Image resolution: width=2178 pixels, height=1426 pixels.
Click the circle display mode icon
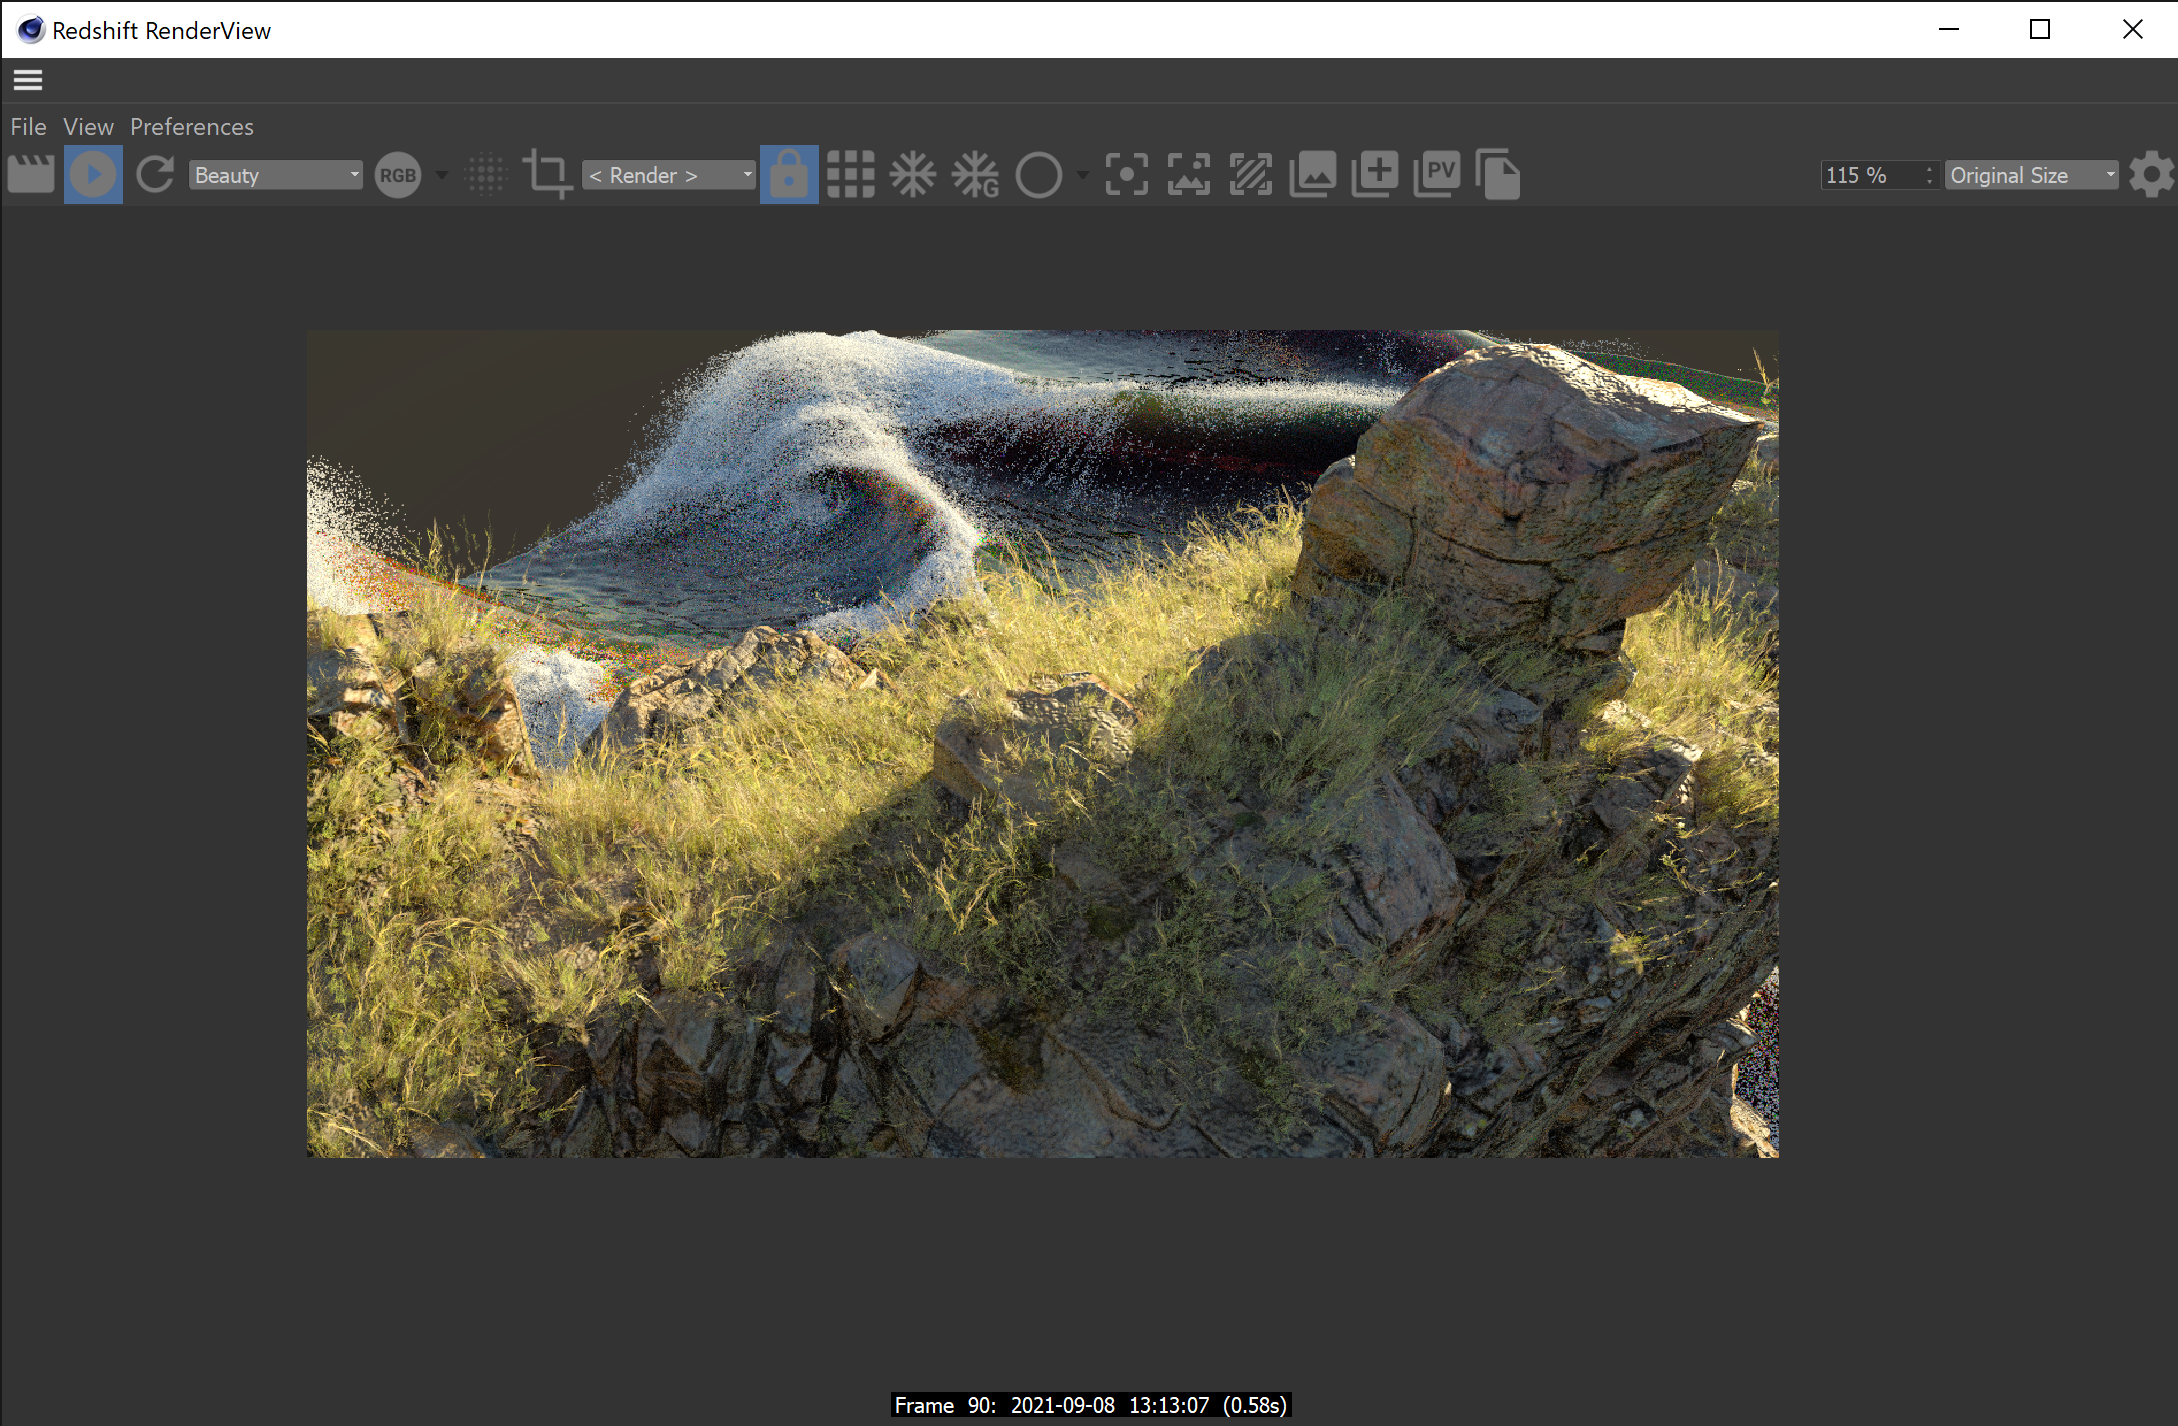click(x=1039, y=175)
